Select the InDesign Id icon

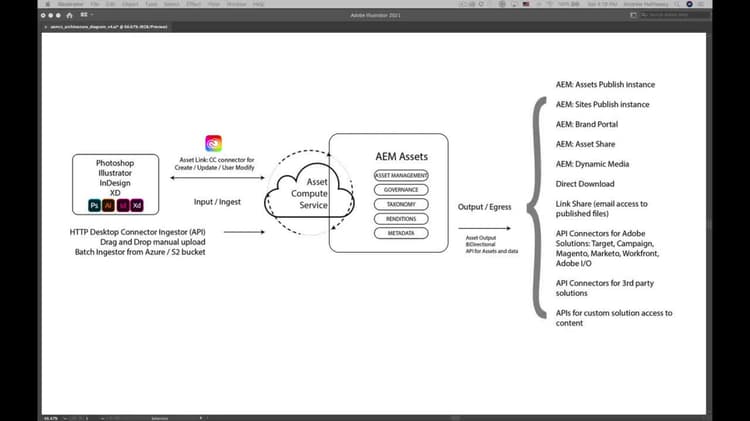coord(123,205)
